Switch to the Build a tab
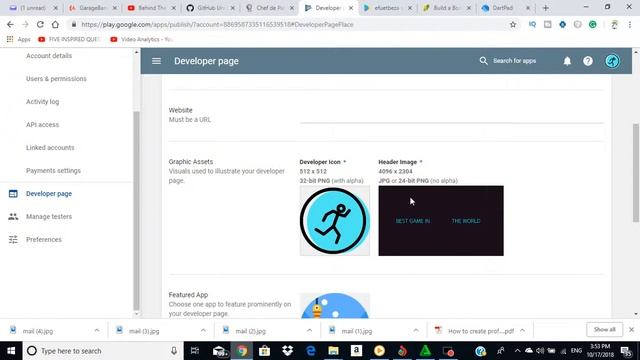This screenshot has width=640, height=360. click(x=447, y=8)
